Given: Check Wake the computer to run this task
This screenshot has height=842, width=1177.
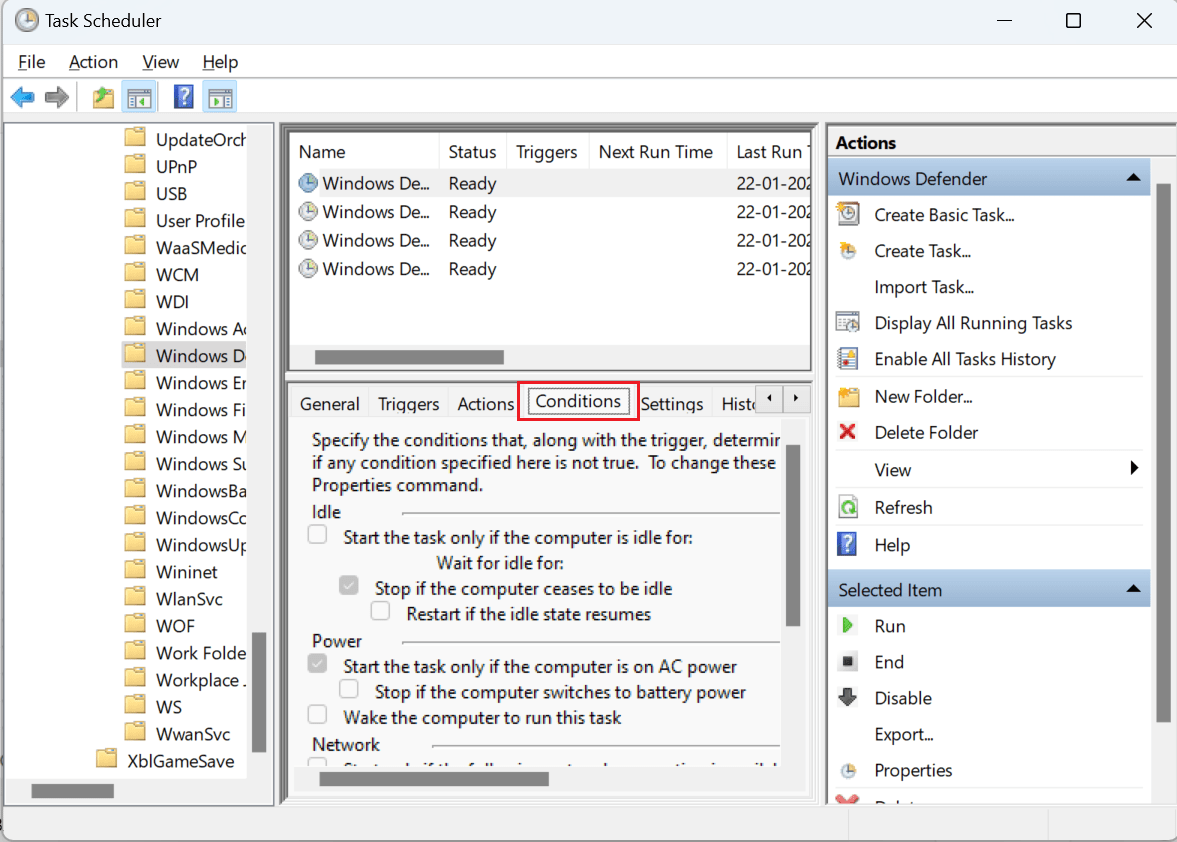Looking at the screenshot, I should click(317, 714).
